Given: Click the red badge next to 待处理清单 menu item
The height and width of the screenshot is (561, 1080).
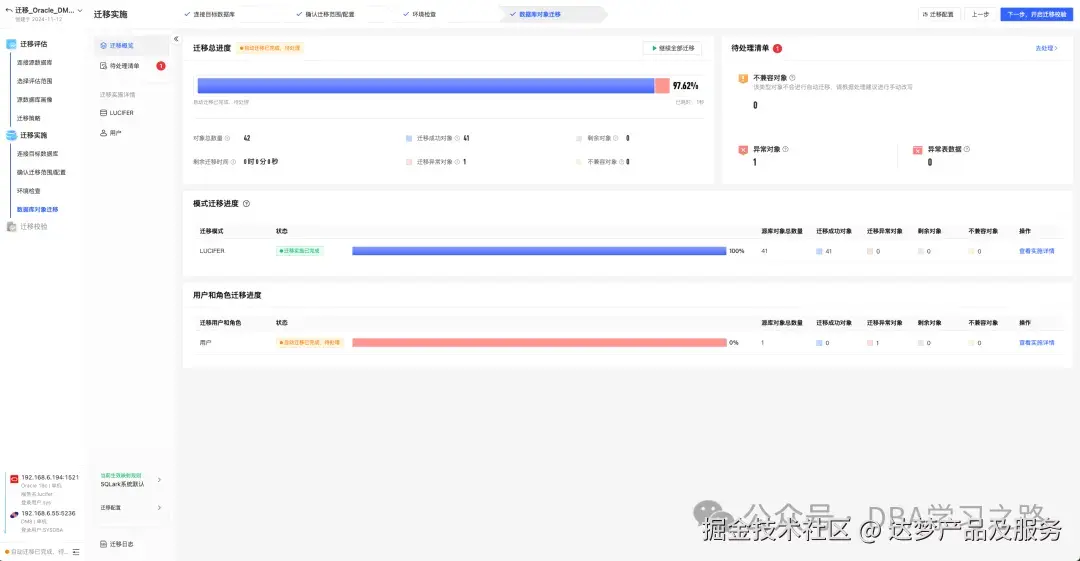Looking at the screenshot, I should click(160, 66).
